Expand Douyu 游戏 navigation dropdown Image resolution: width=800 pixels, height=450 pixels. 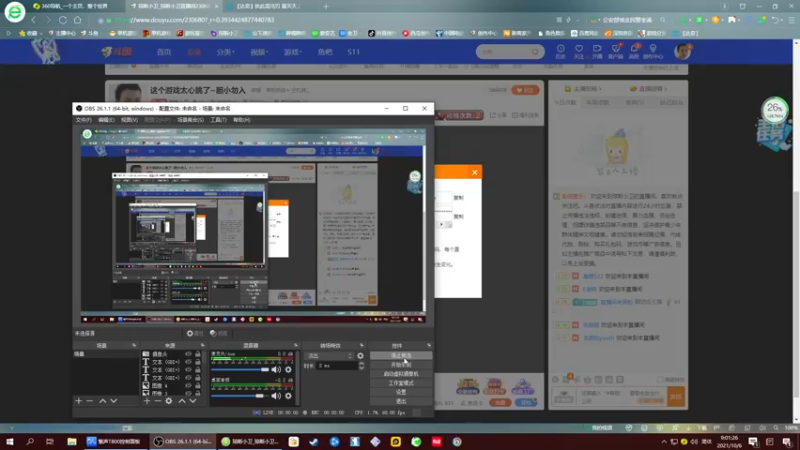(292, 52)
